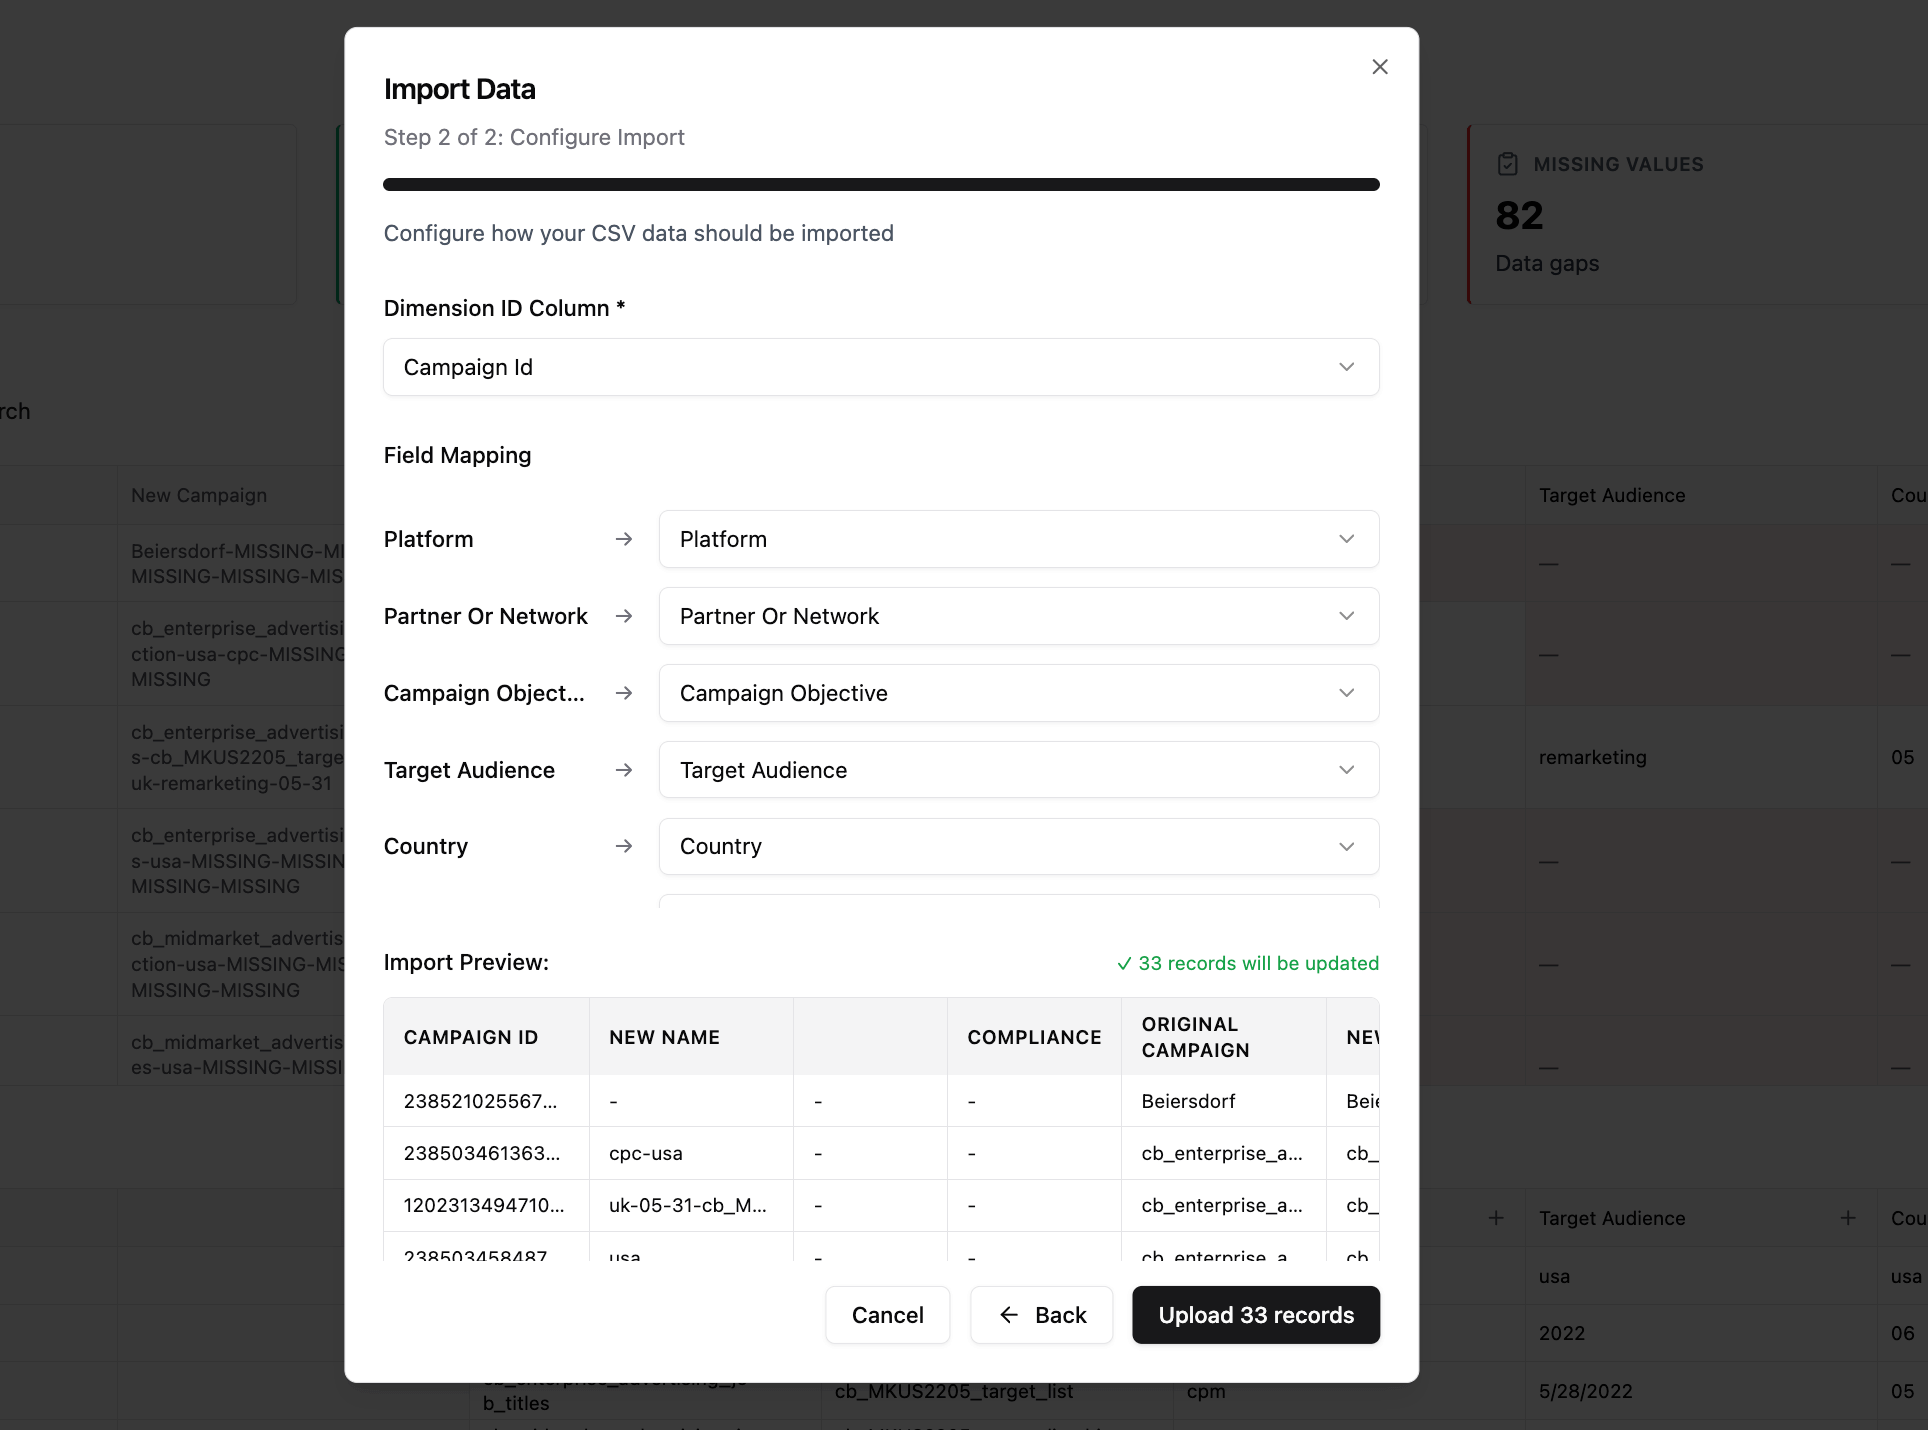The image size is (1928, 1430).
Task: Open Partner Or Network mapping dropdown
Action: tap(1018, 616)
